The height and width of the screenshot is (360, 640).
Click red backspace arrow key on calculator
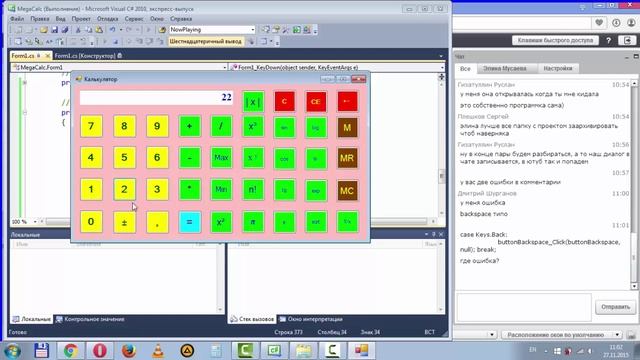pos(347,101)
